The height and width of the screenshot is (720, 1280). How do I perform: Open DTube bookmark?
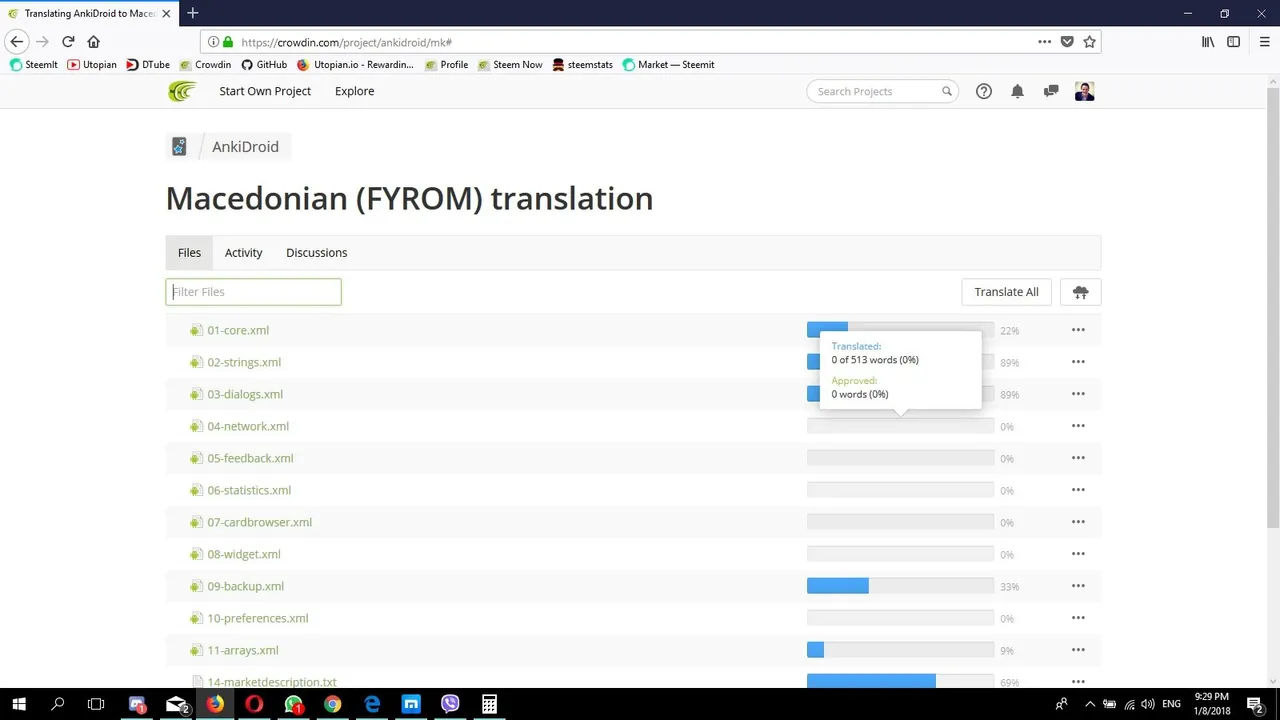[148, 65]
